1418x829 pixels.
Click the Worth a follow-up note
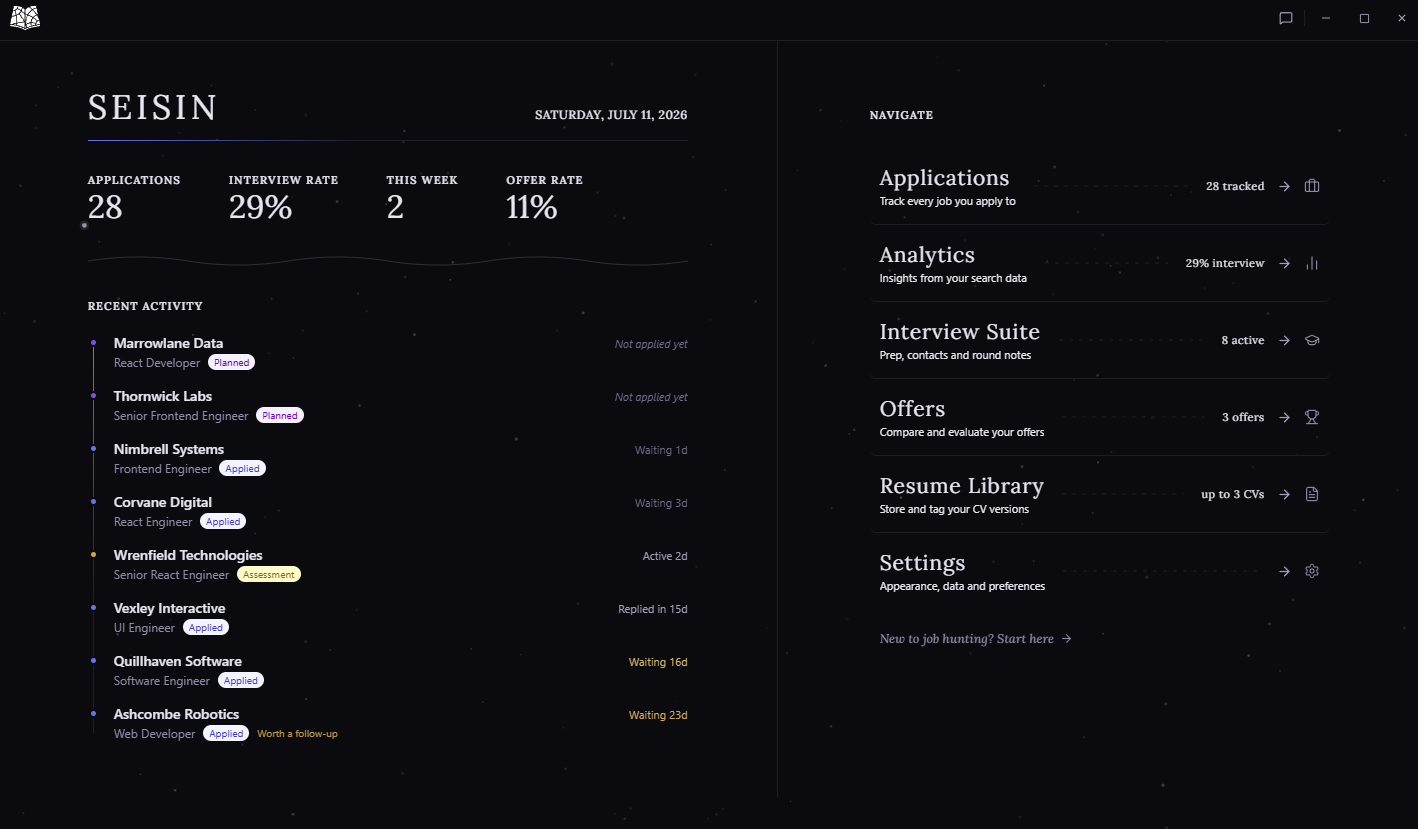(x=297, y=734)
